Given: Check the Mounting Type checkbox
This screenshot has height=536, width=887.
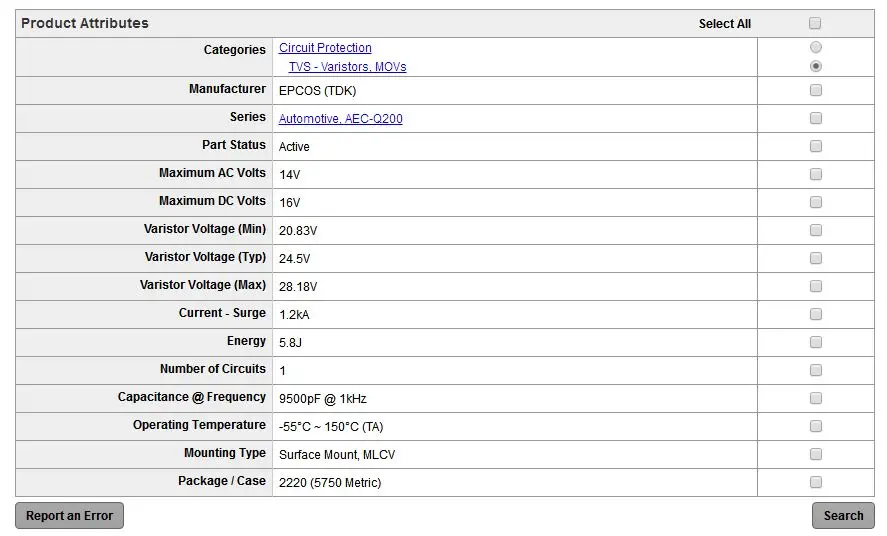Looking at the screenshot, I should 816,454.
